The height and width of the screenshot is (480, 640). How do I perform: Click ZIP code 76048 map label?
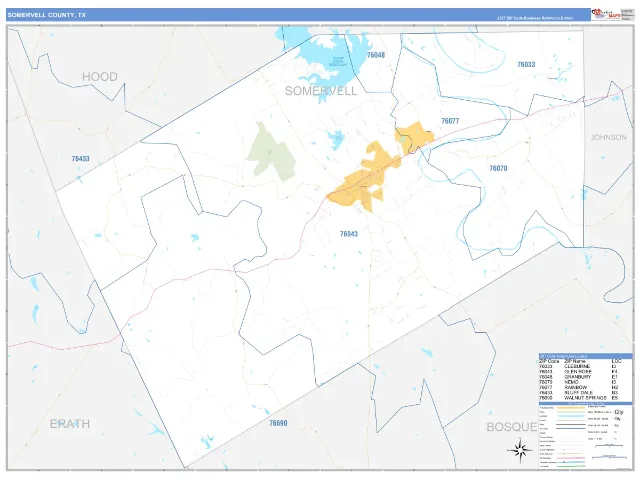click(x=376, y=55)
